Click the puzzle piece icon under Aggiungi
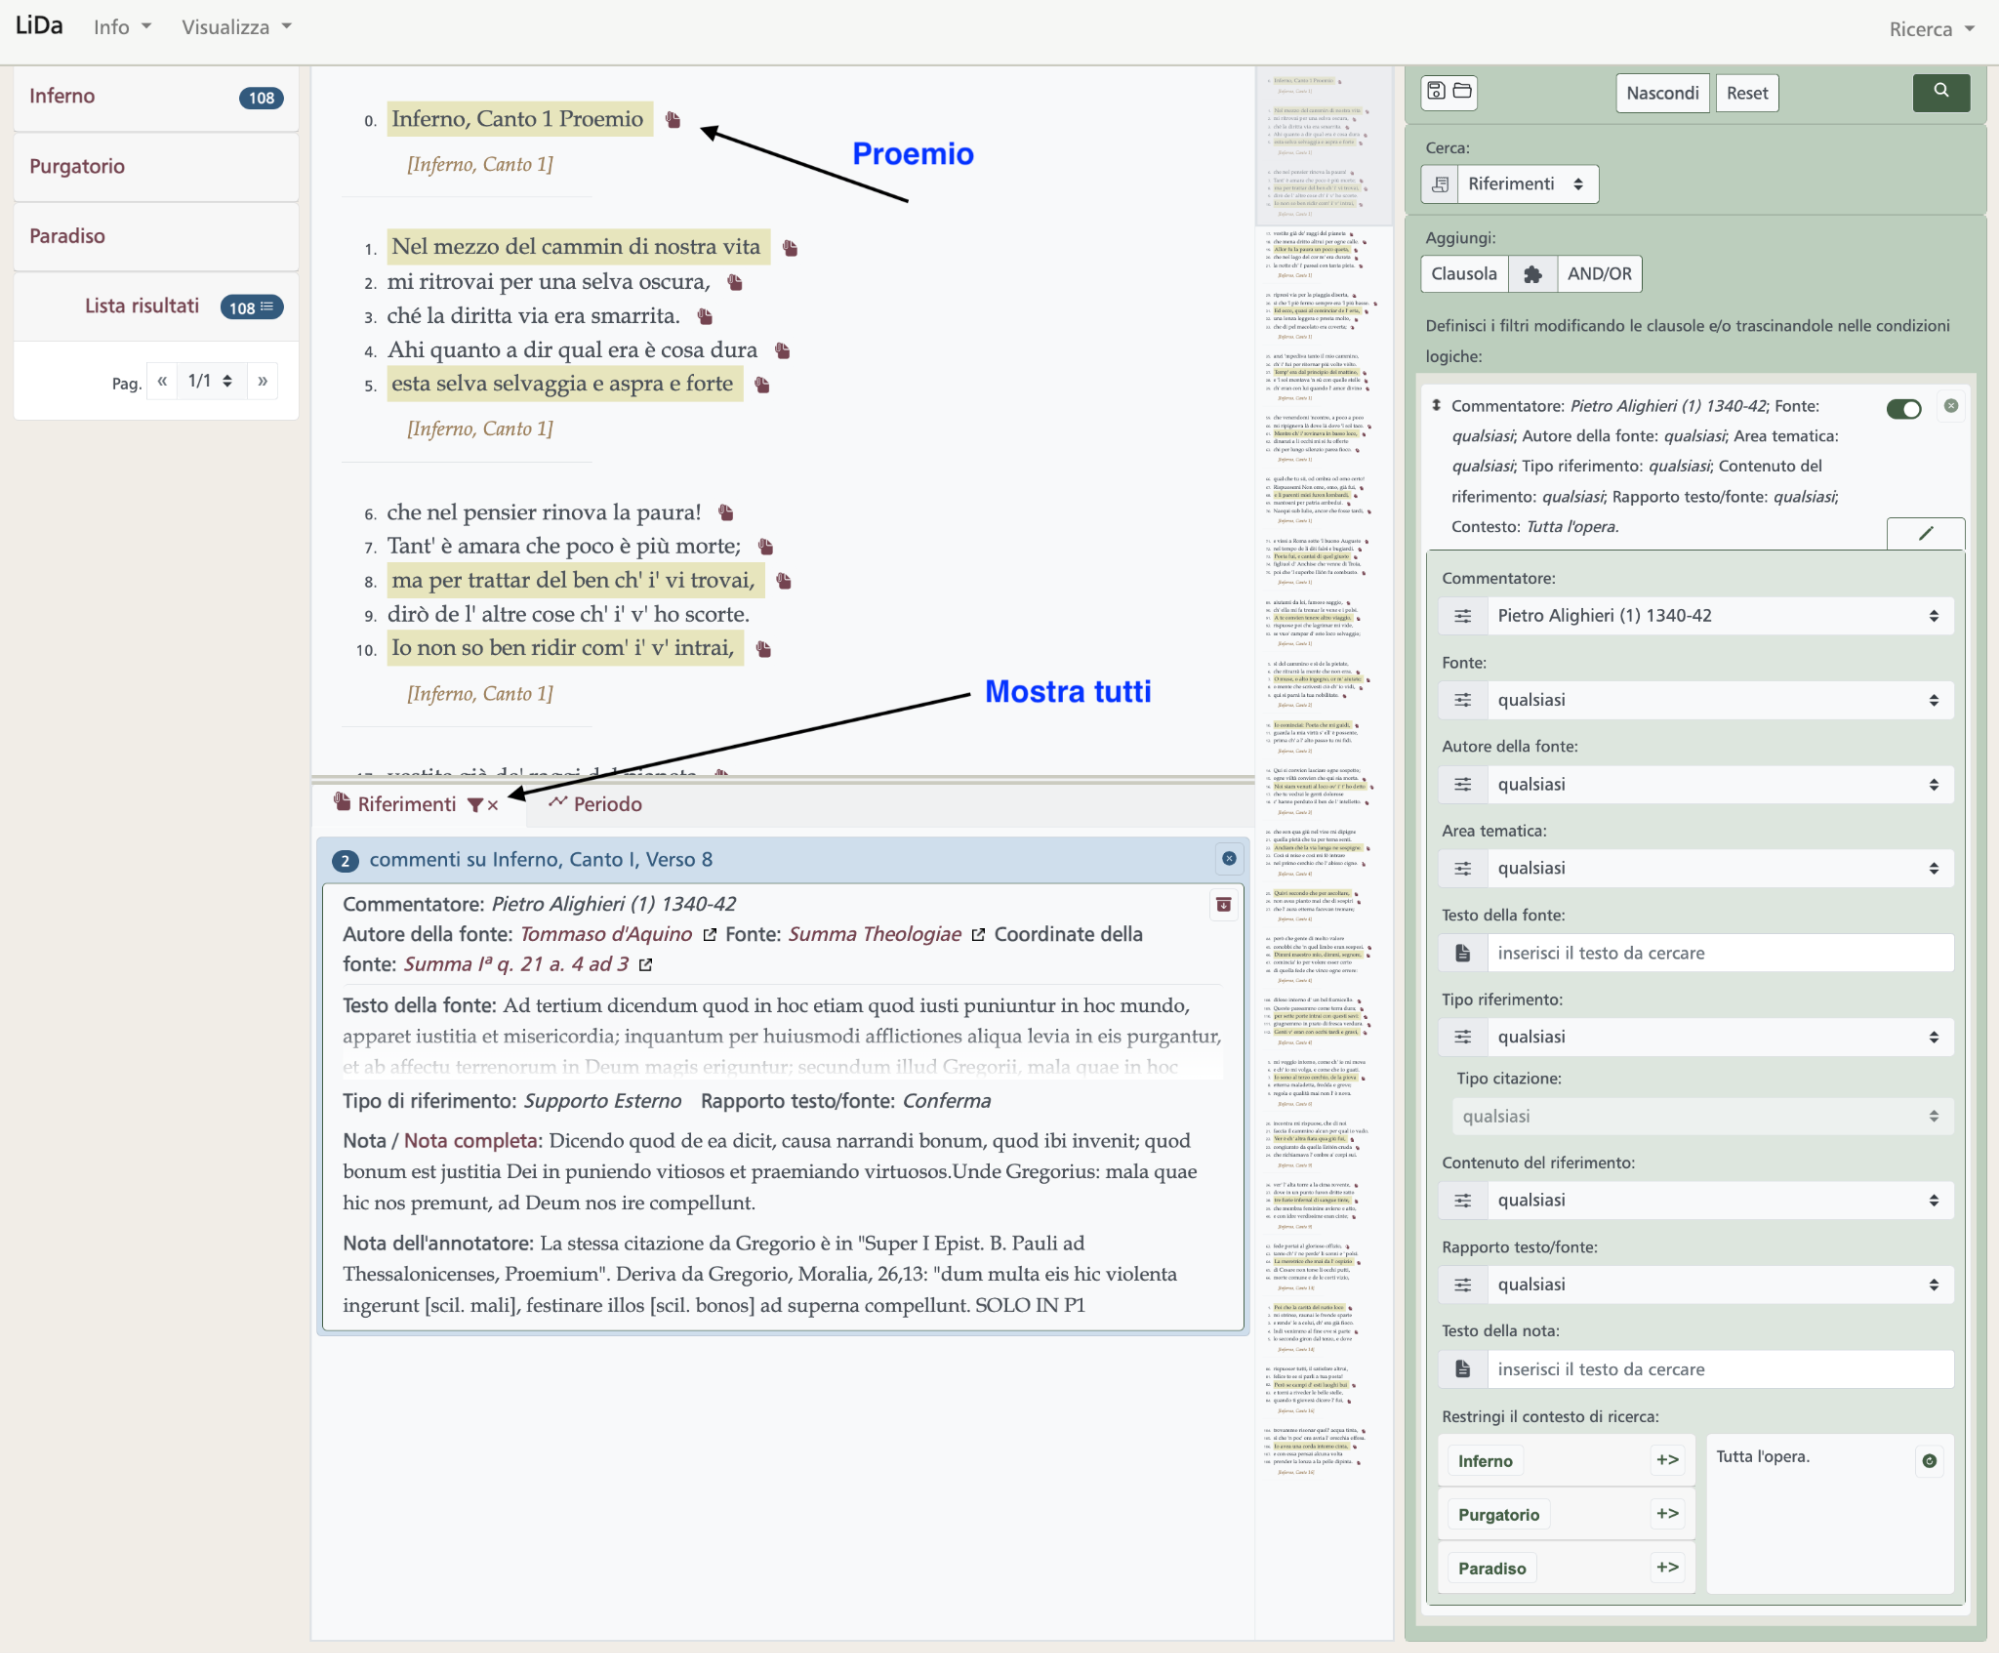 [1532, 274]
